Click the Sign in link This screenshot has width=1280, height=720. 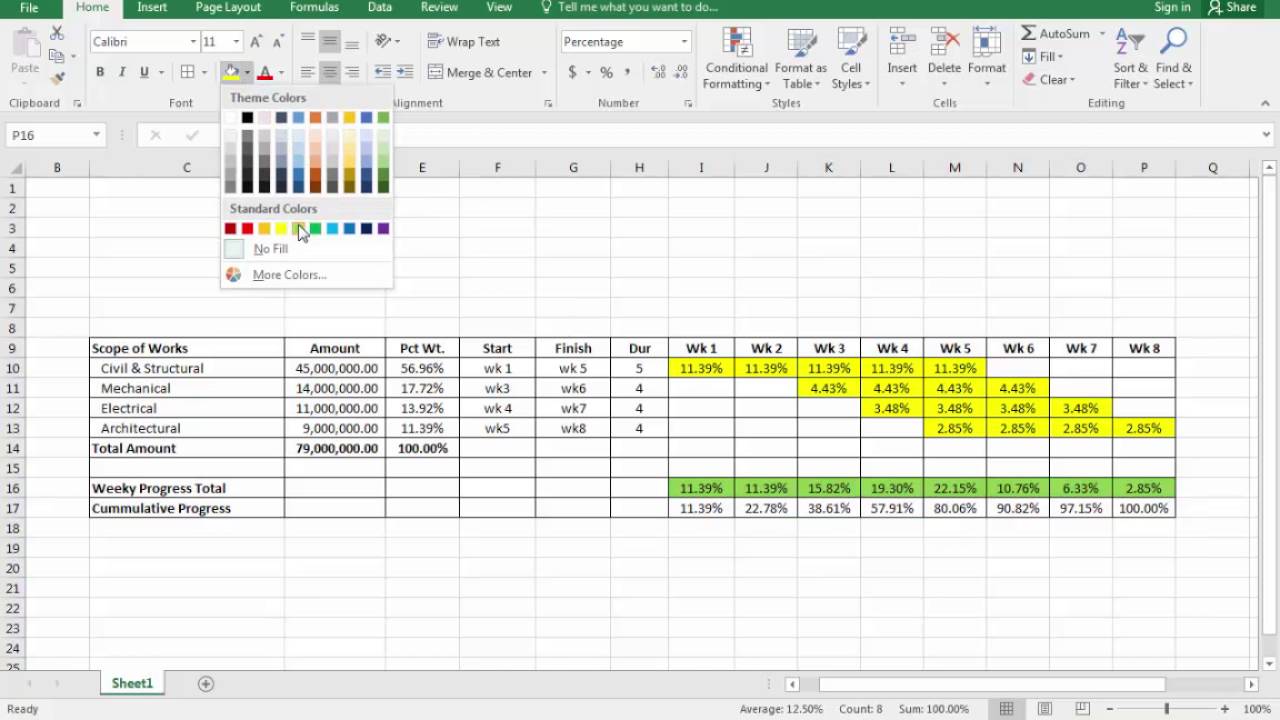coord(1172,8)
